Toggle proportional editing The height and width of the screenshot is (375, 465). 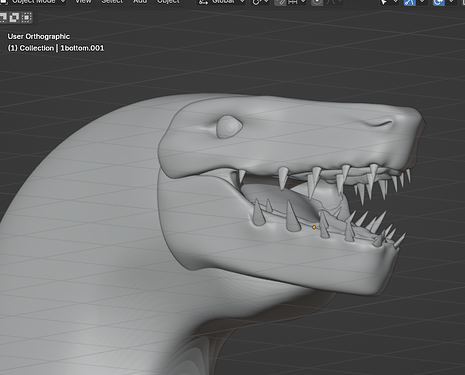pyautogui.click(x=317, y=2)
